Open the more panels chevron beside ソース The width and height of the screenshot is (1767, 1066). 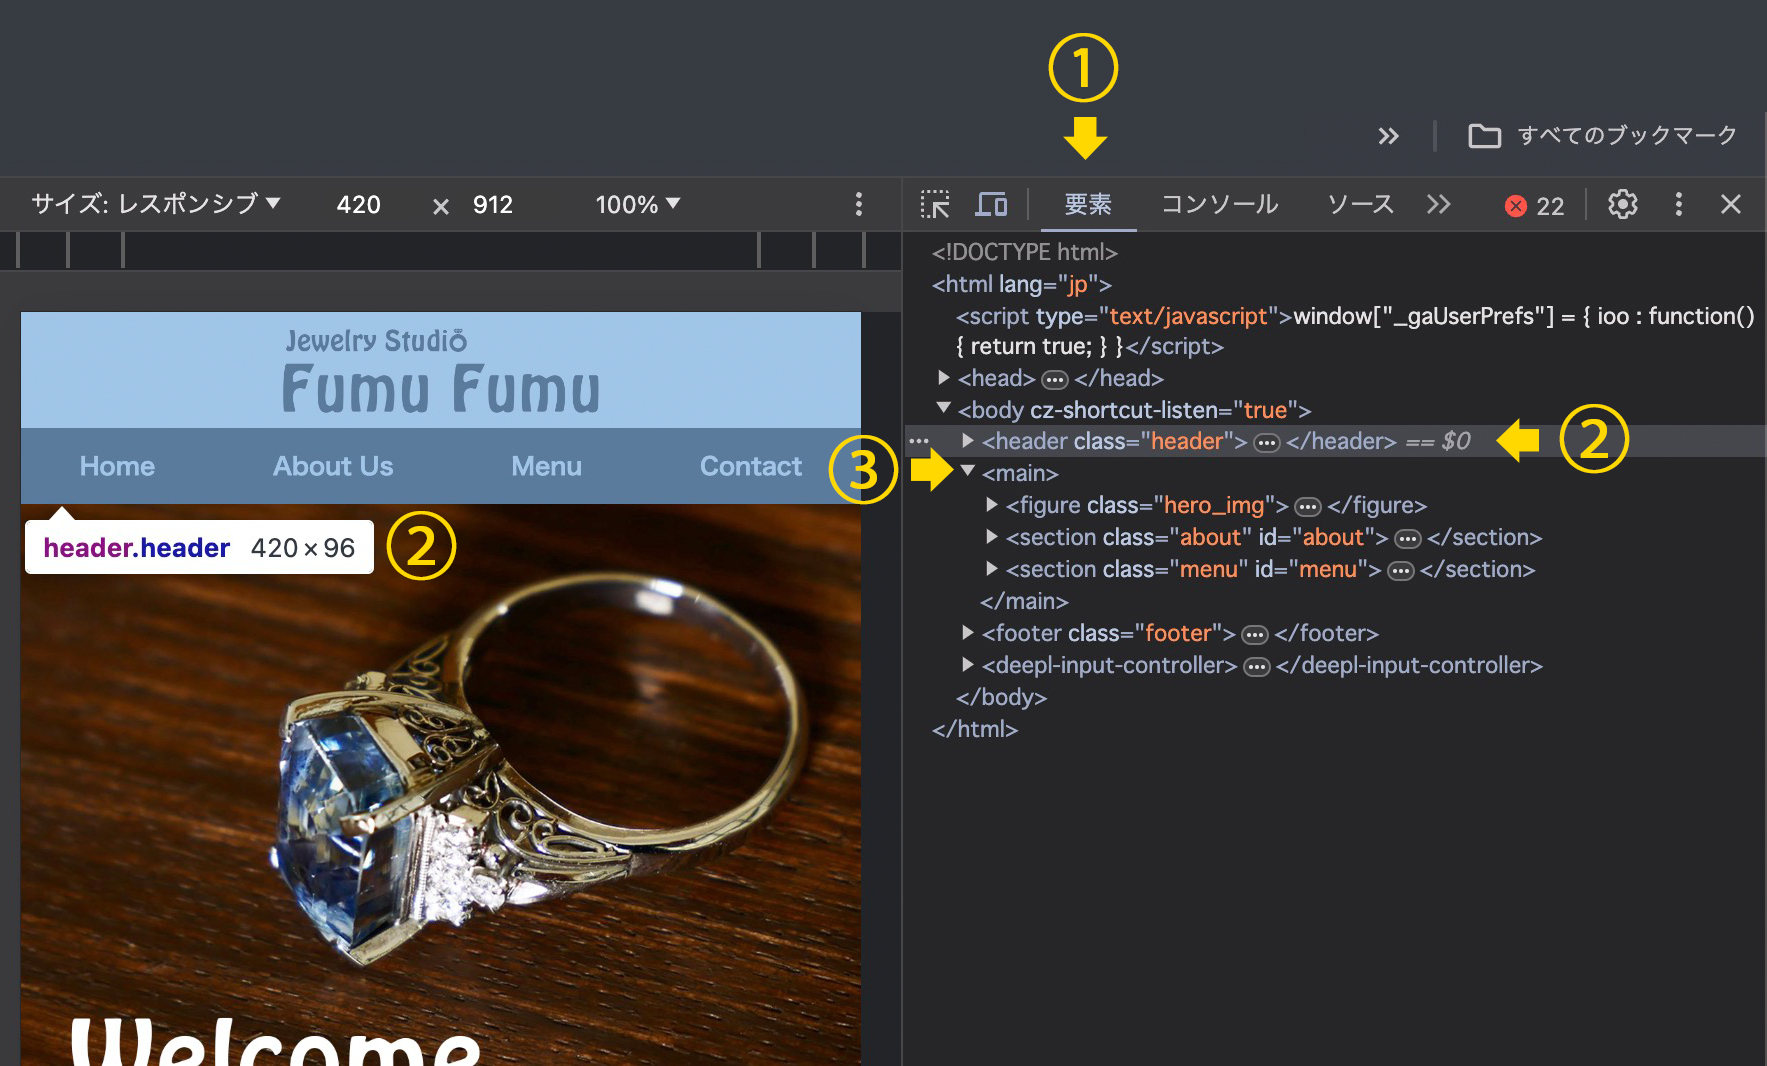(x=1438, y=204)
